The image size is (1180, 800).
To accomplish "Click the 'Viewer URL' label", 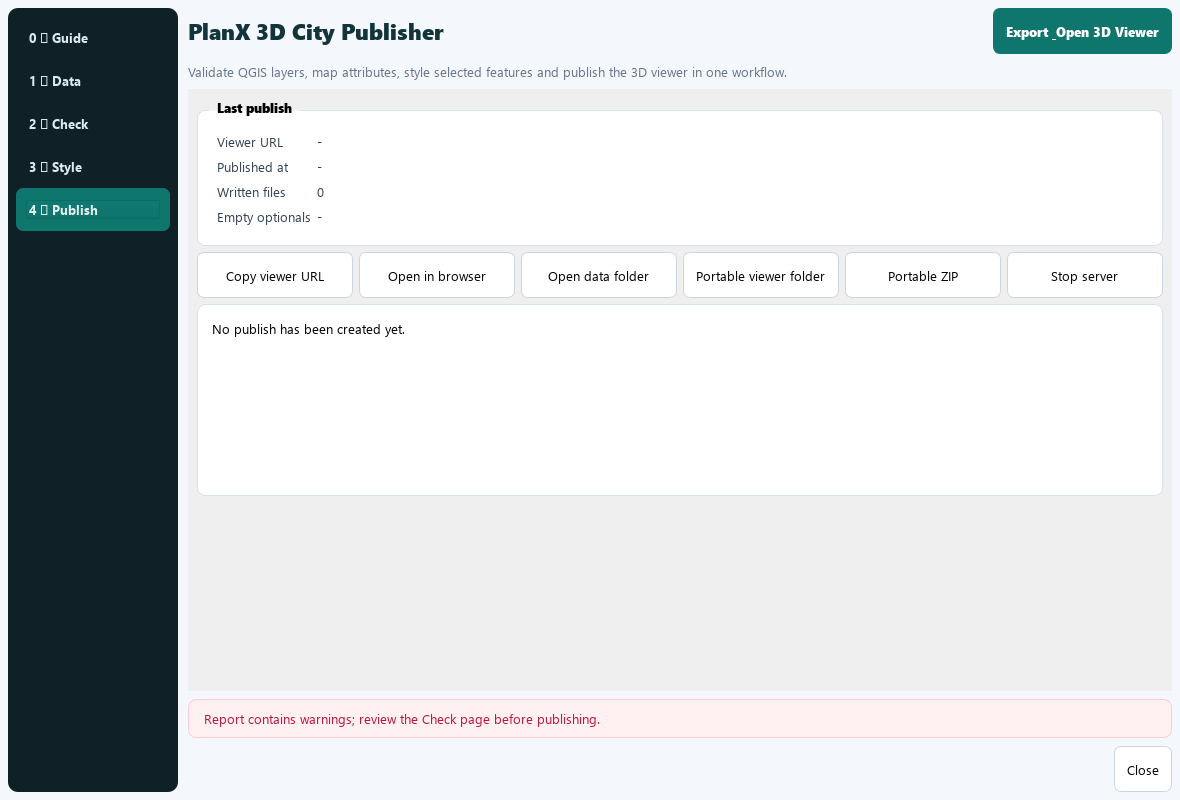I will [x=250, y=142].
